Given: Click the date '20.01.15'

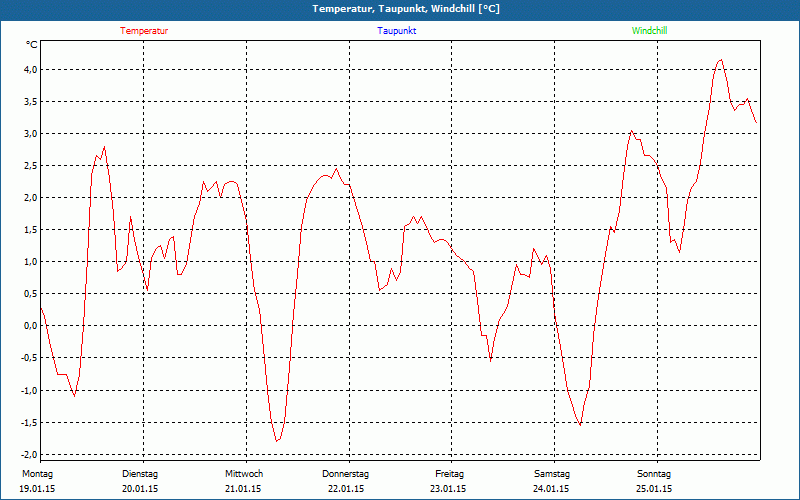Looking at the screenshot, I should (140, 489).
